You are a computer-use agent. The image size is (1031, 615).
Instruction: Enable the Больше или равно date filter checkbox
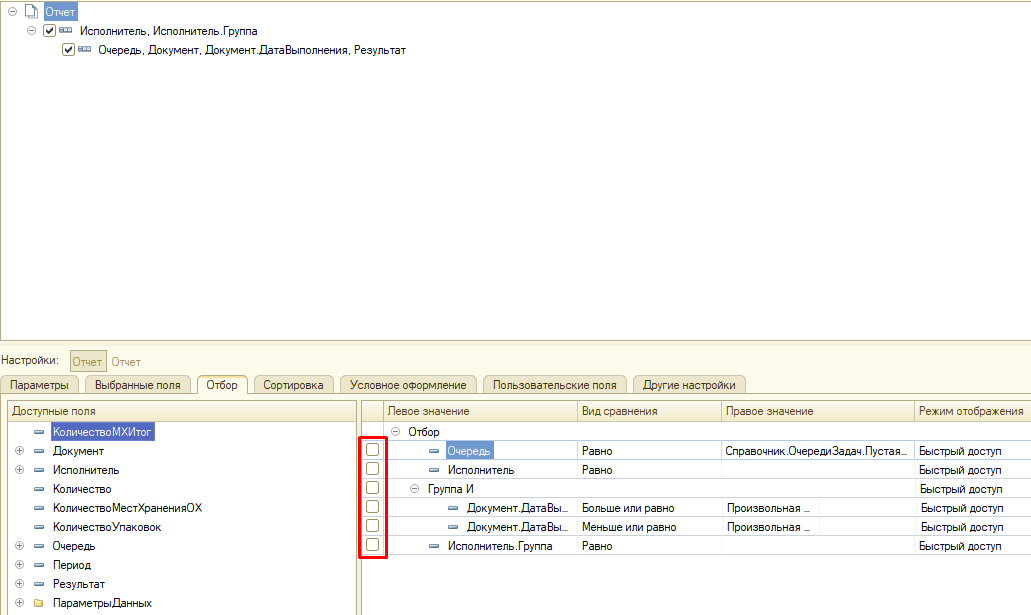click(373, 507)
